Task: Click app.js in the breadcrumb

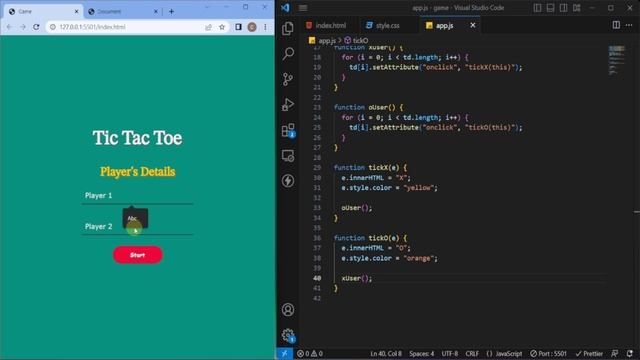Action: [x=327, y=40]
